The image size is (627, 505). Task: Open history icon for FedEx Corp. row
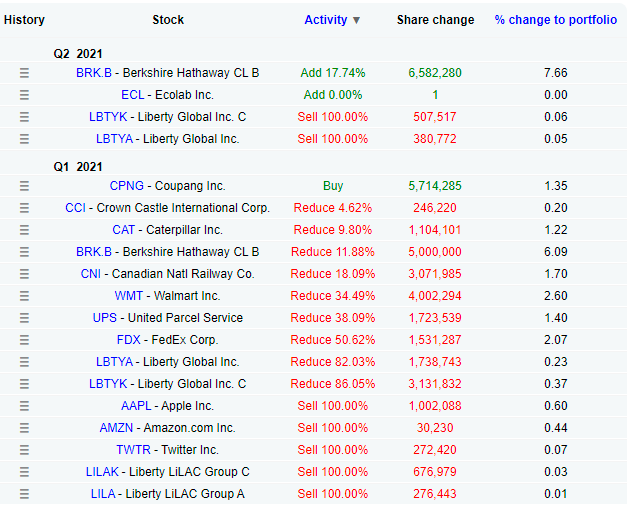click(x=24, y=340)
